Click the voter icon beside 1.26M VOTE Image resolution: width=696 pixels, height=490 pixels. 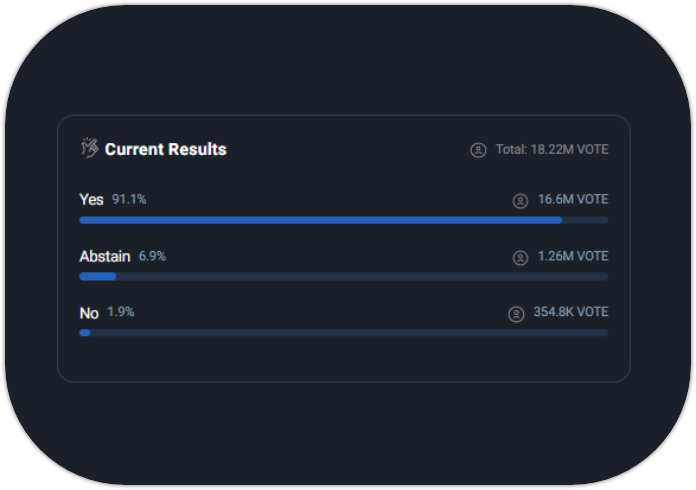[520, 258]
